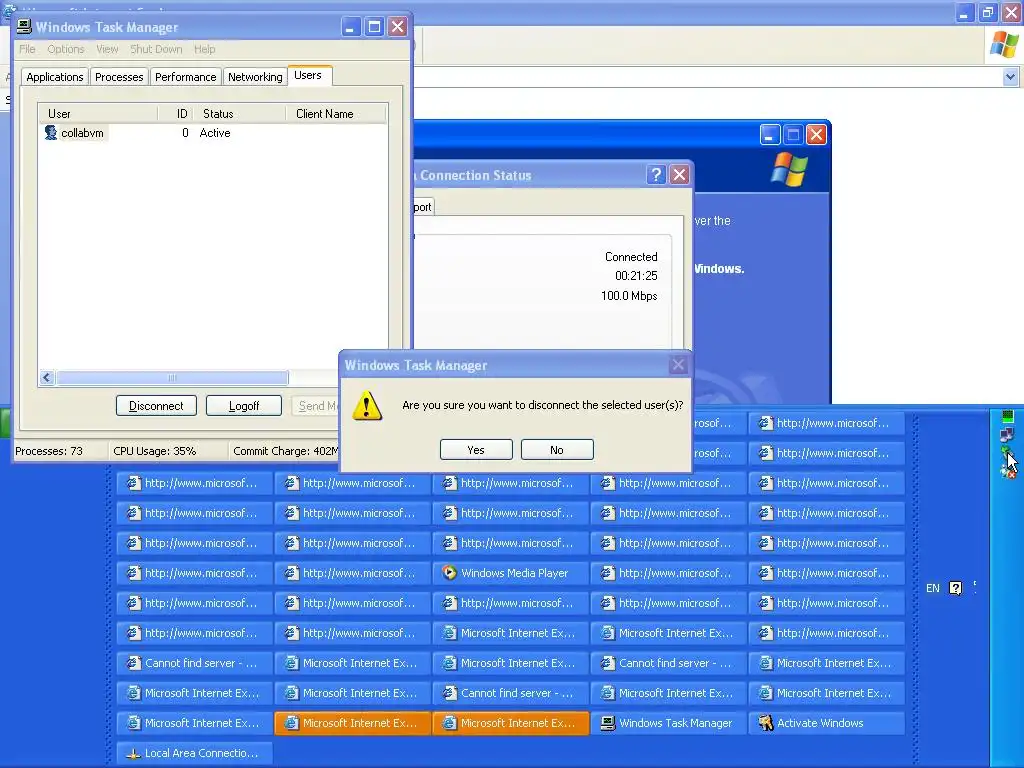Select the Users tab
The image size is (1024, 768).
click(x=308, y=75)
